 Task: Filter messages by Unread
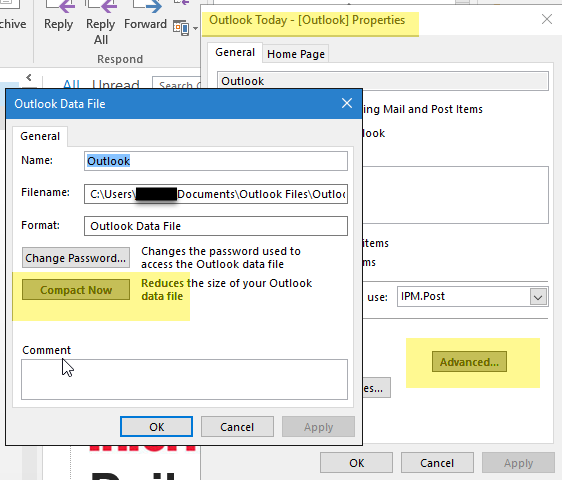(115, 84)
